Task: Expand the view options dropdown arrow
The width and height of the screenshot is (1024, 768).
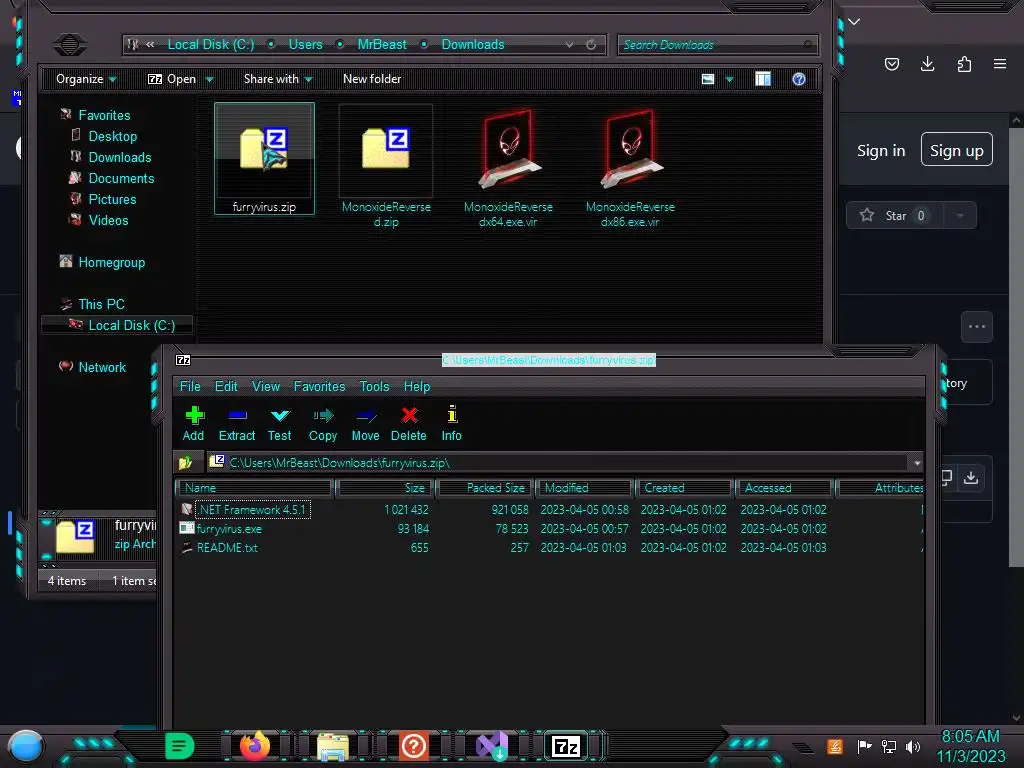Action: 729,80
